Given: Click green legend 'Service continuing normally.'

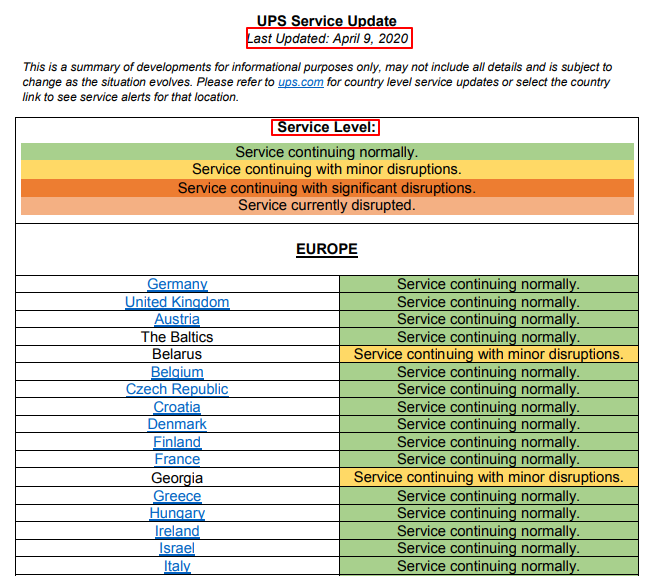Looking at the screenshot, I should (327, 152).
